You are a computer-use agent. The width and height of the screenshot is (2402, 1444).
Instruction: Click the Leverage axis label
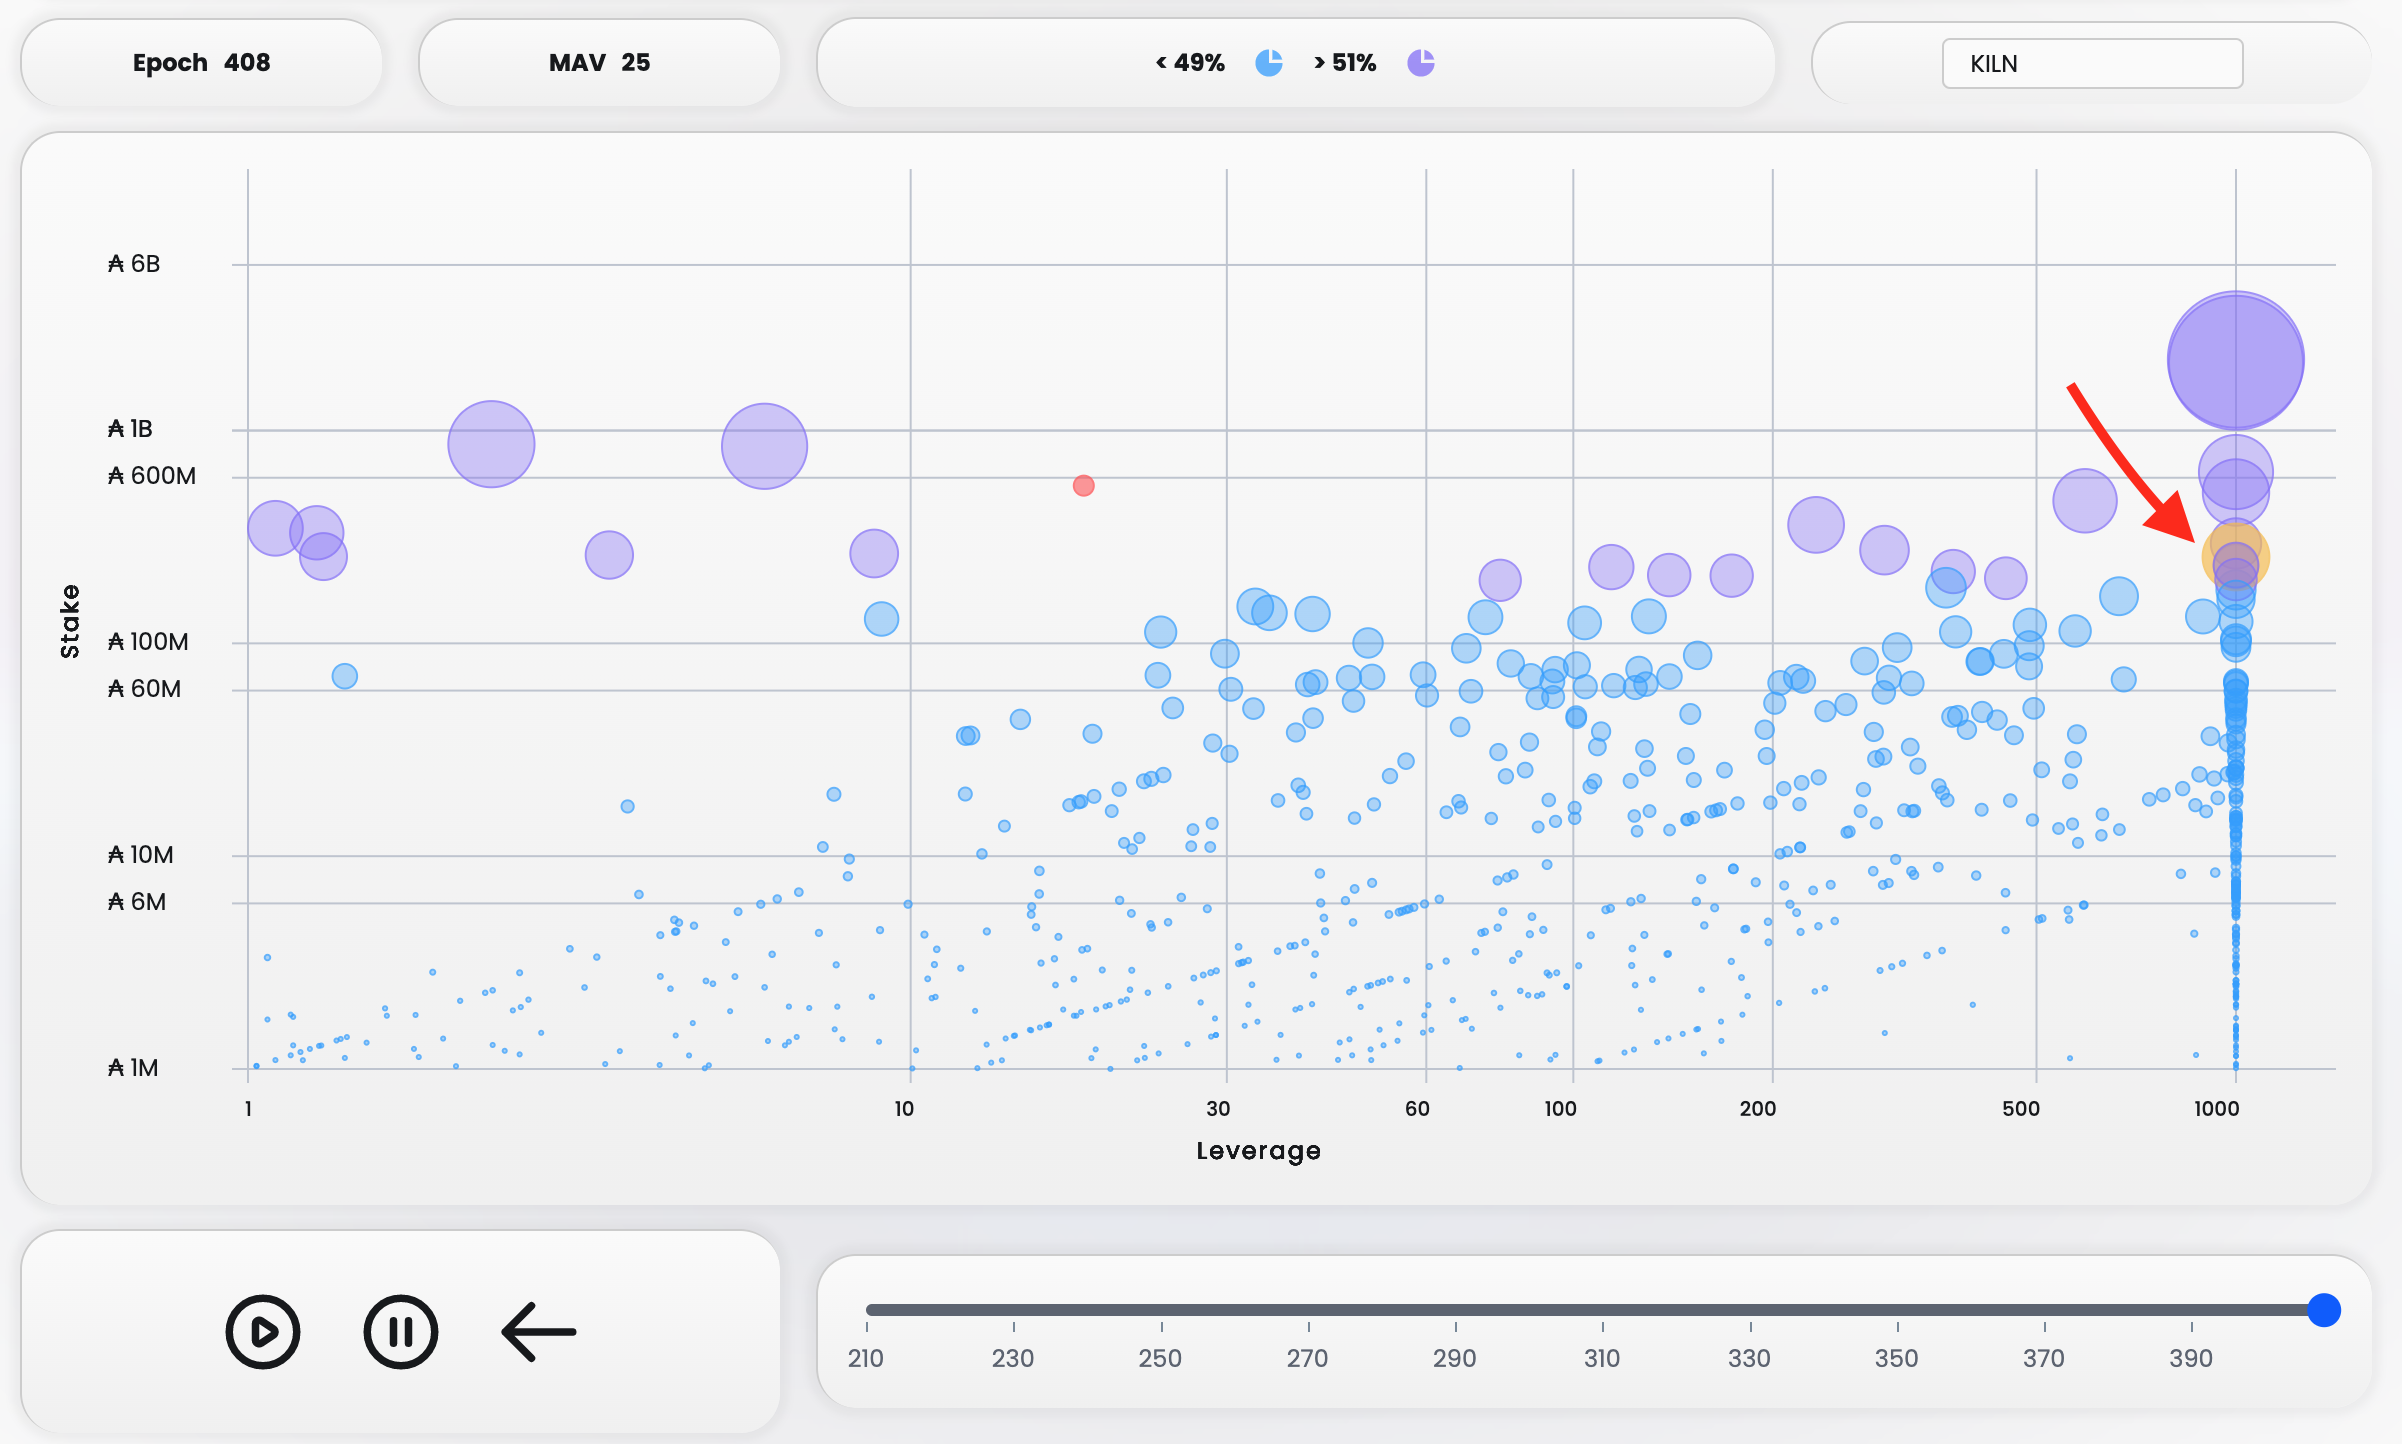pos(1258,1150)
